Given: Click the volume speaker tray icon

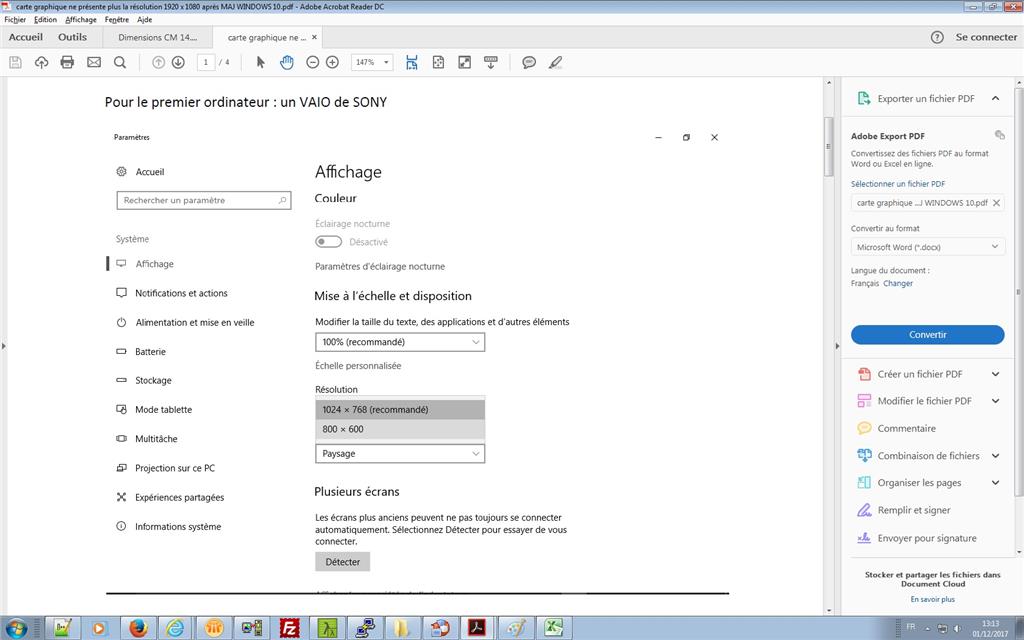Looking at the screenshot, I should (x=957, y=628).
